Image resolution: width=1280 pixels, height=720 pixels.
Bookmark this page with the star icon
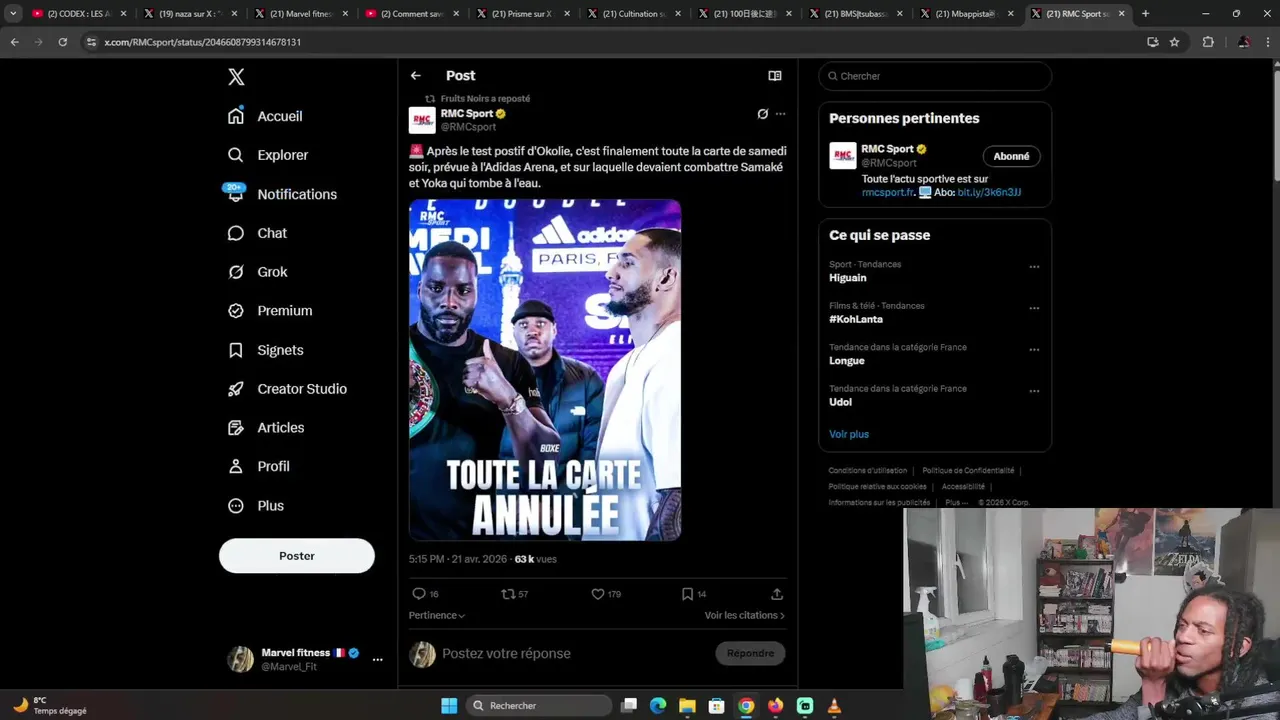[x=1175, y=42]
